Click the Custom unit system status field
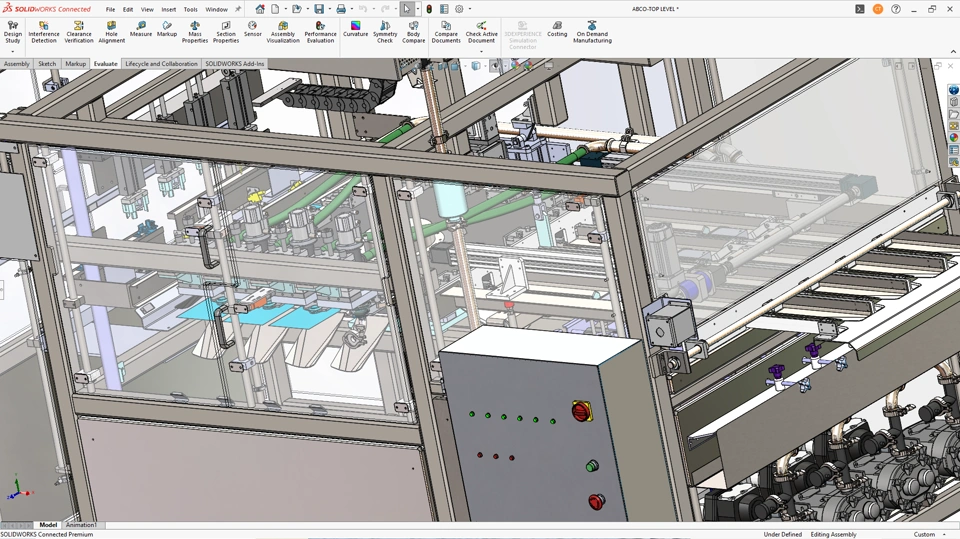The height and width of the screenshot is (539, 960). [x=924, y=534]
